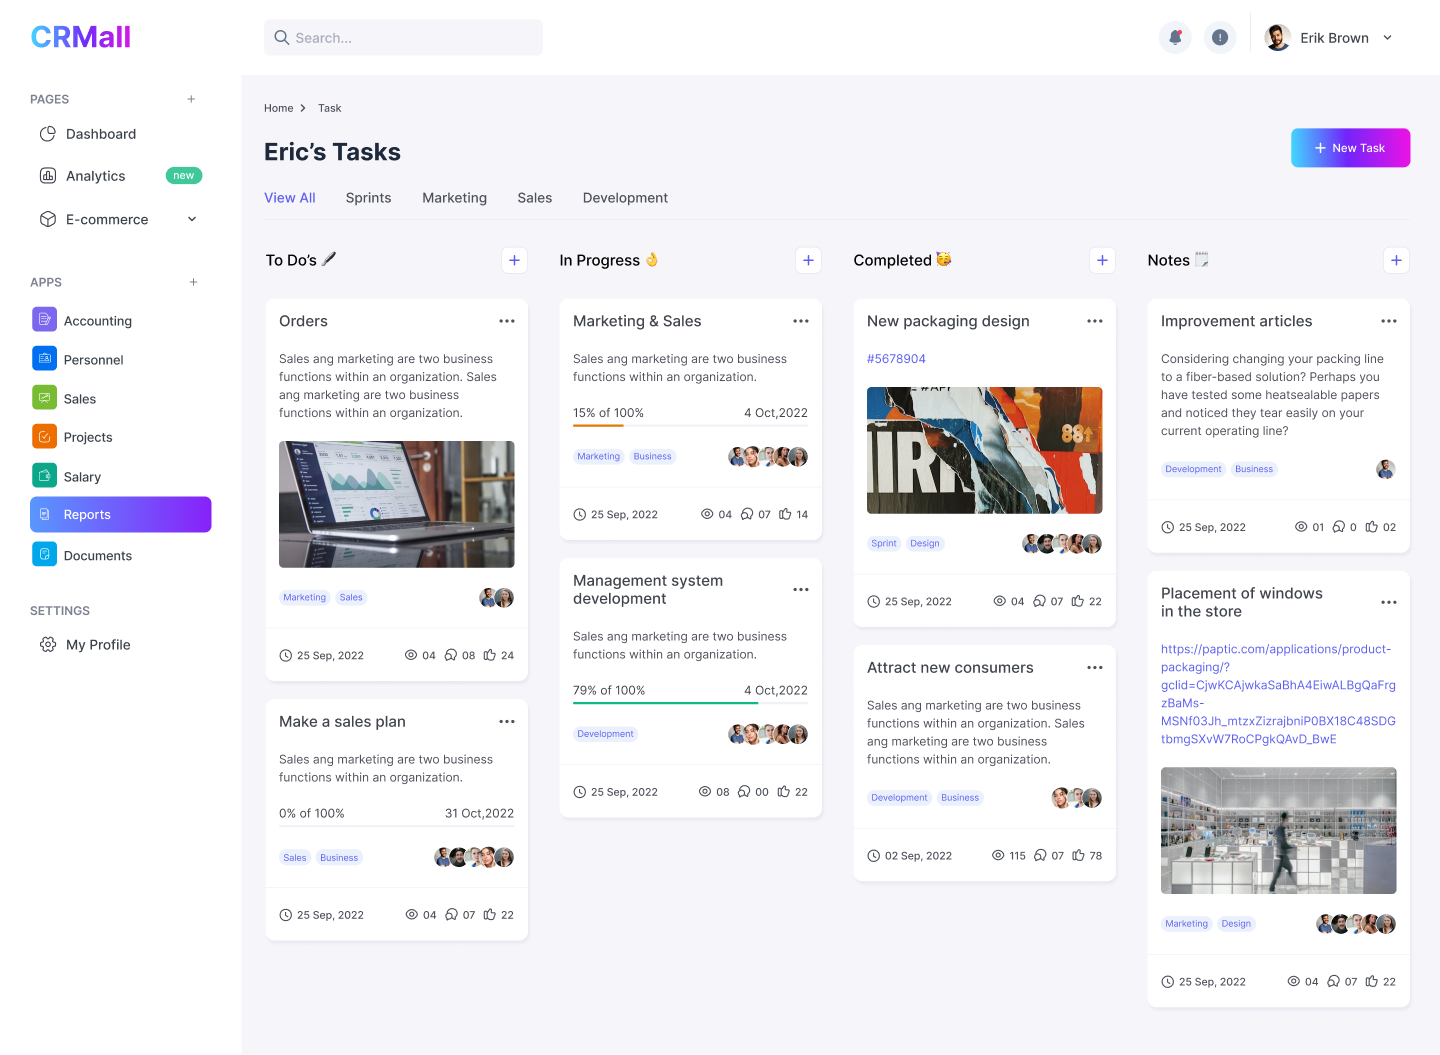
Task: Click thumbs-up icon on Orders card
Action: 490,655
